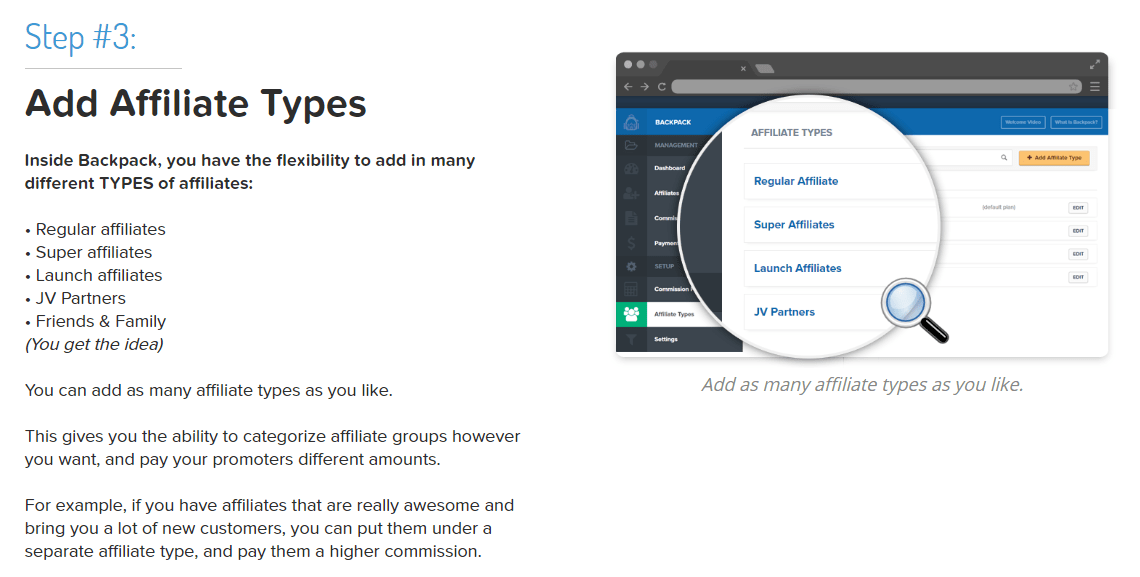The image size is (1140, 577).
Task: Click the Affiliates add-user icon
Action: (x=631, y=193)
